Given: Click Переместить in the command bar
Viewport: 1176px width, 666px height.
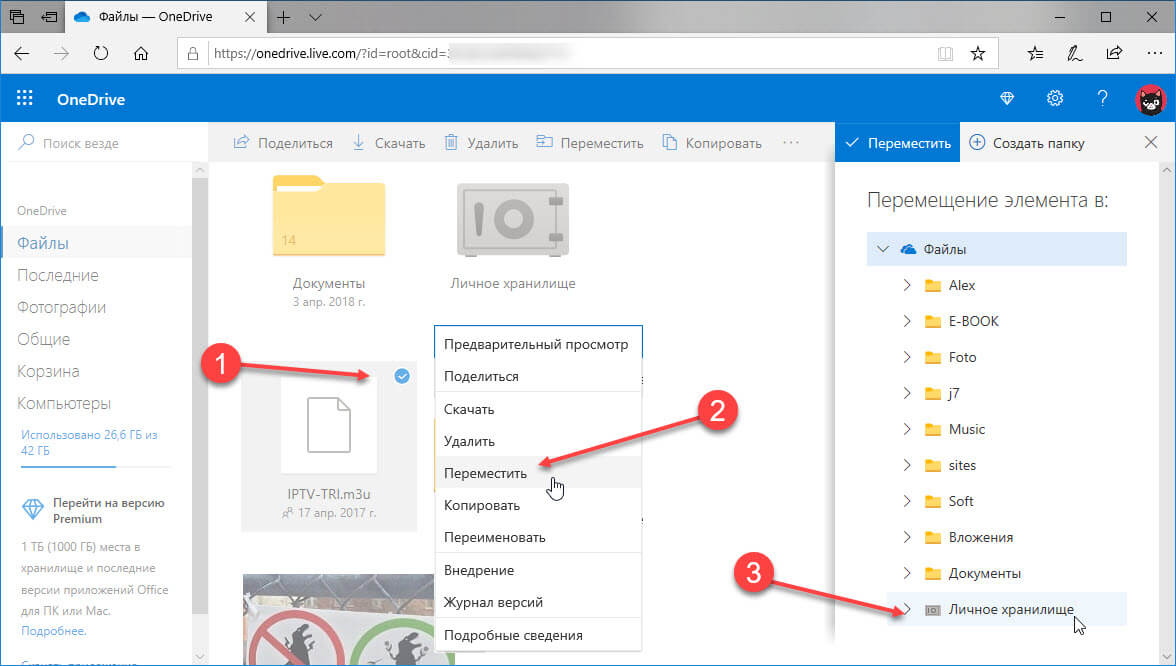Looking at the screenshot, I should click(x=590, y=142).
